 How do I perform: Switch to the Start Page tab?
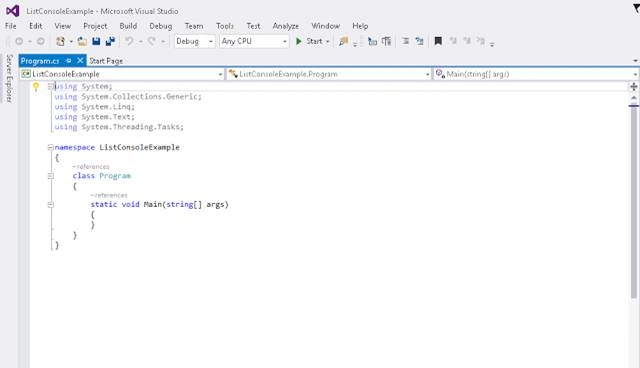(106, 61)
